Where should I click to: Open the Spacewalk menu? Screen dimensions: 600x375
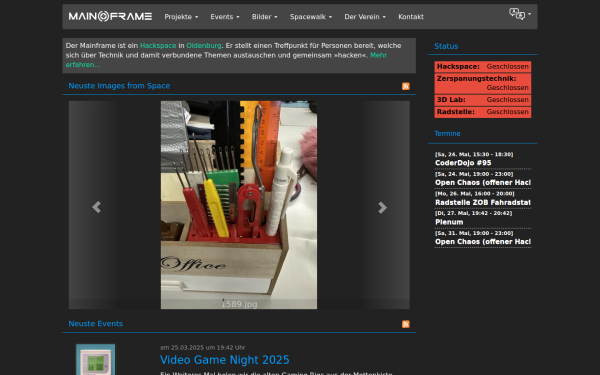click(311, 17)
